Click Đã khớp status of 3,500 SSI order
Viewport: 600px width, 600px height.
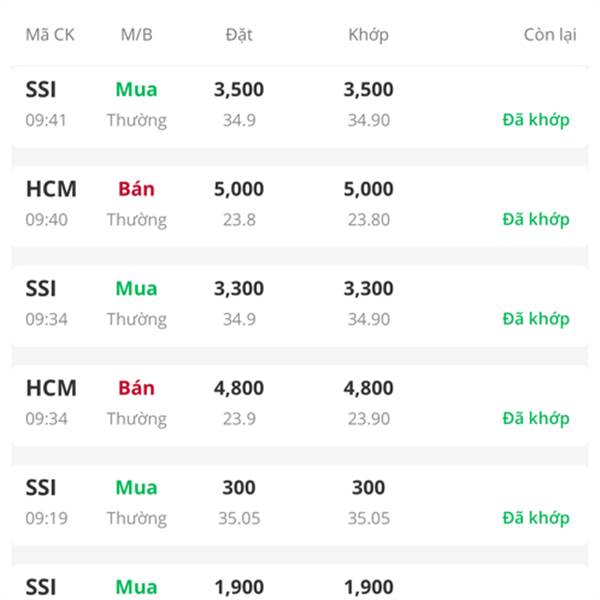pos(536,120)
